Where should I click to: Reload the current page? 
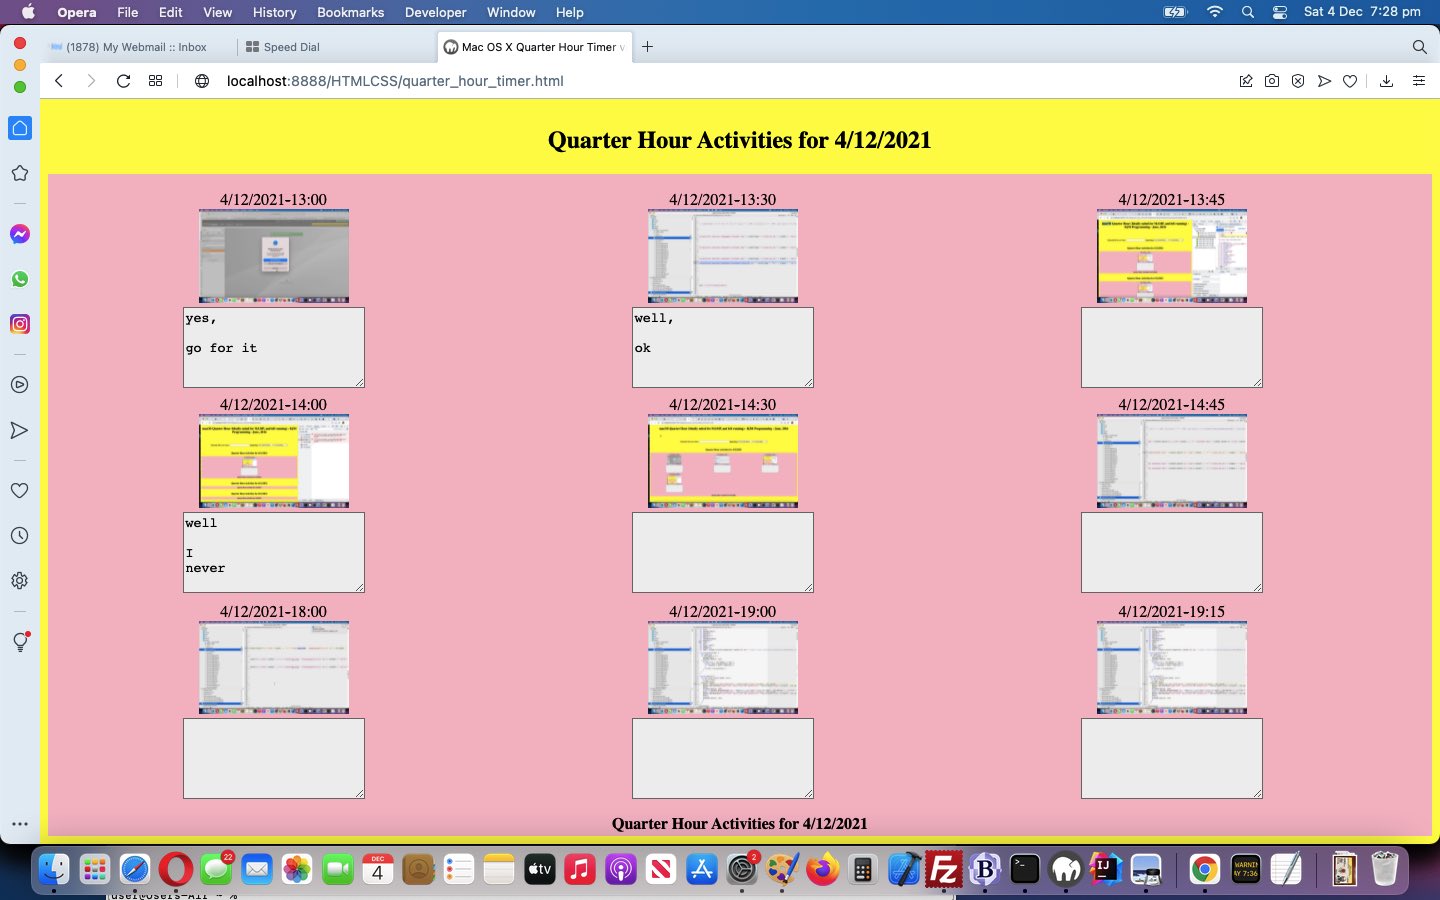[123, 81]
